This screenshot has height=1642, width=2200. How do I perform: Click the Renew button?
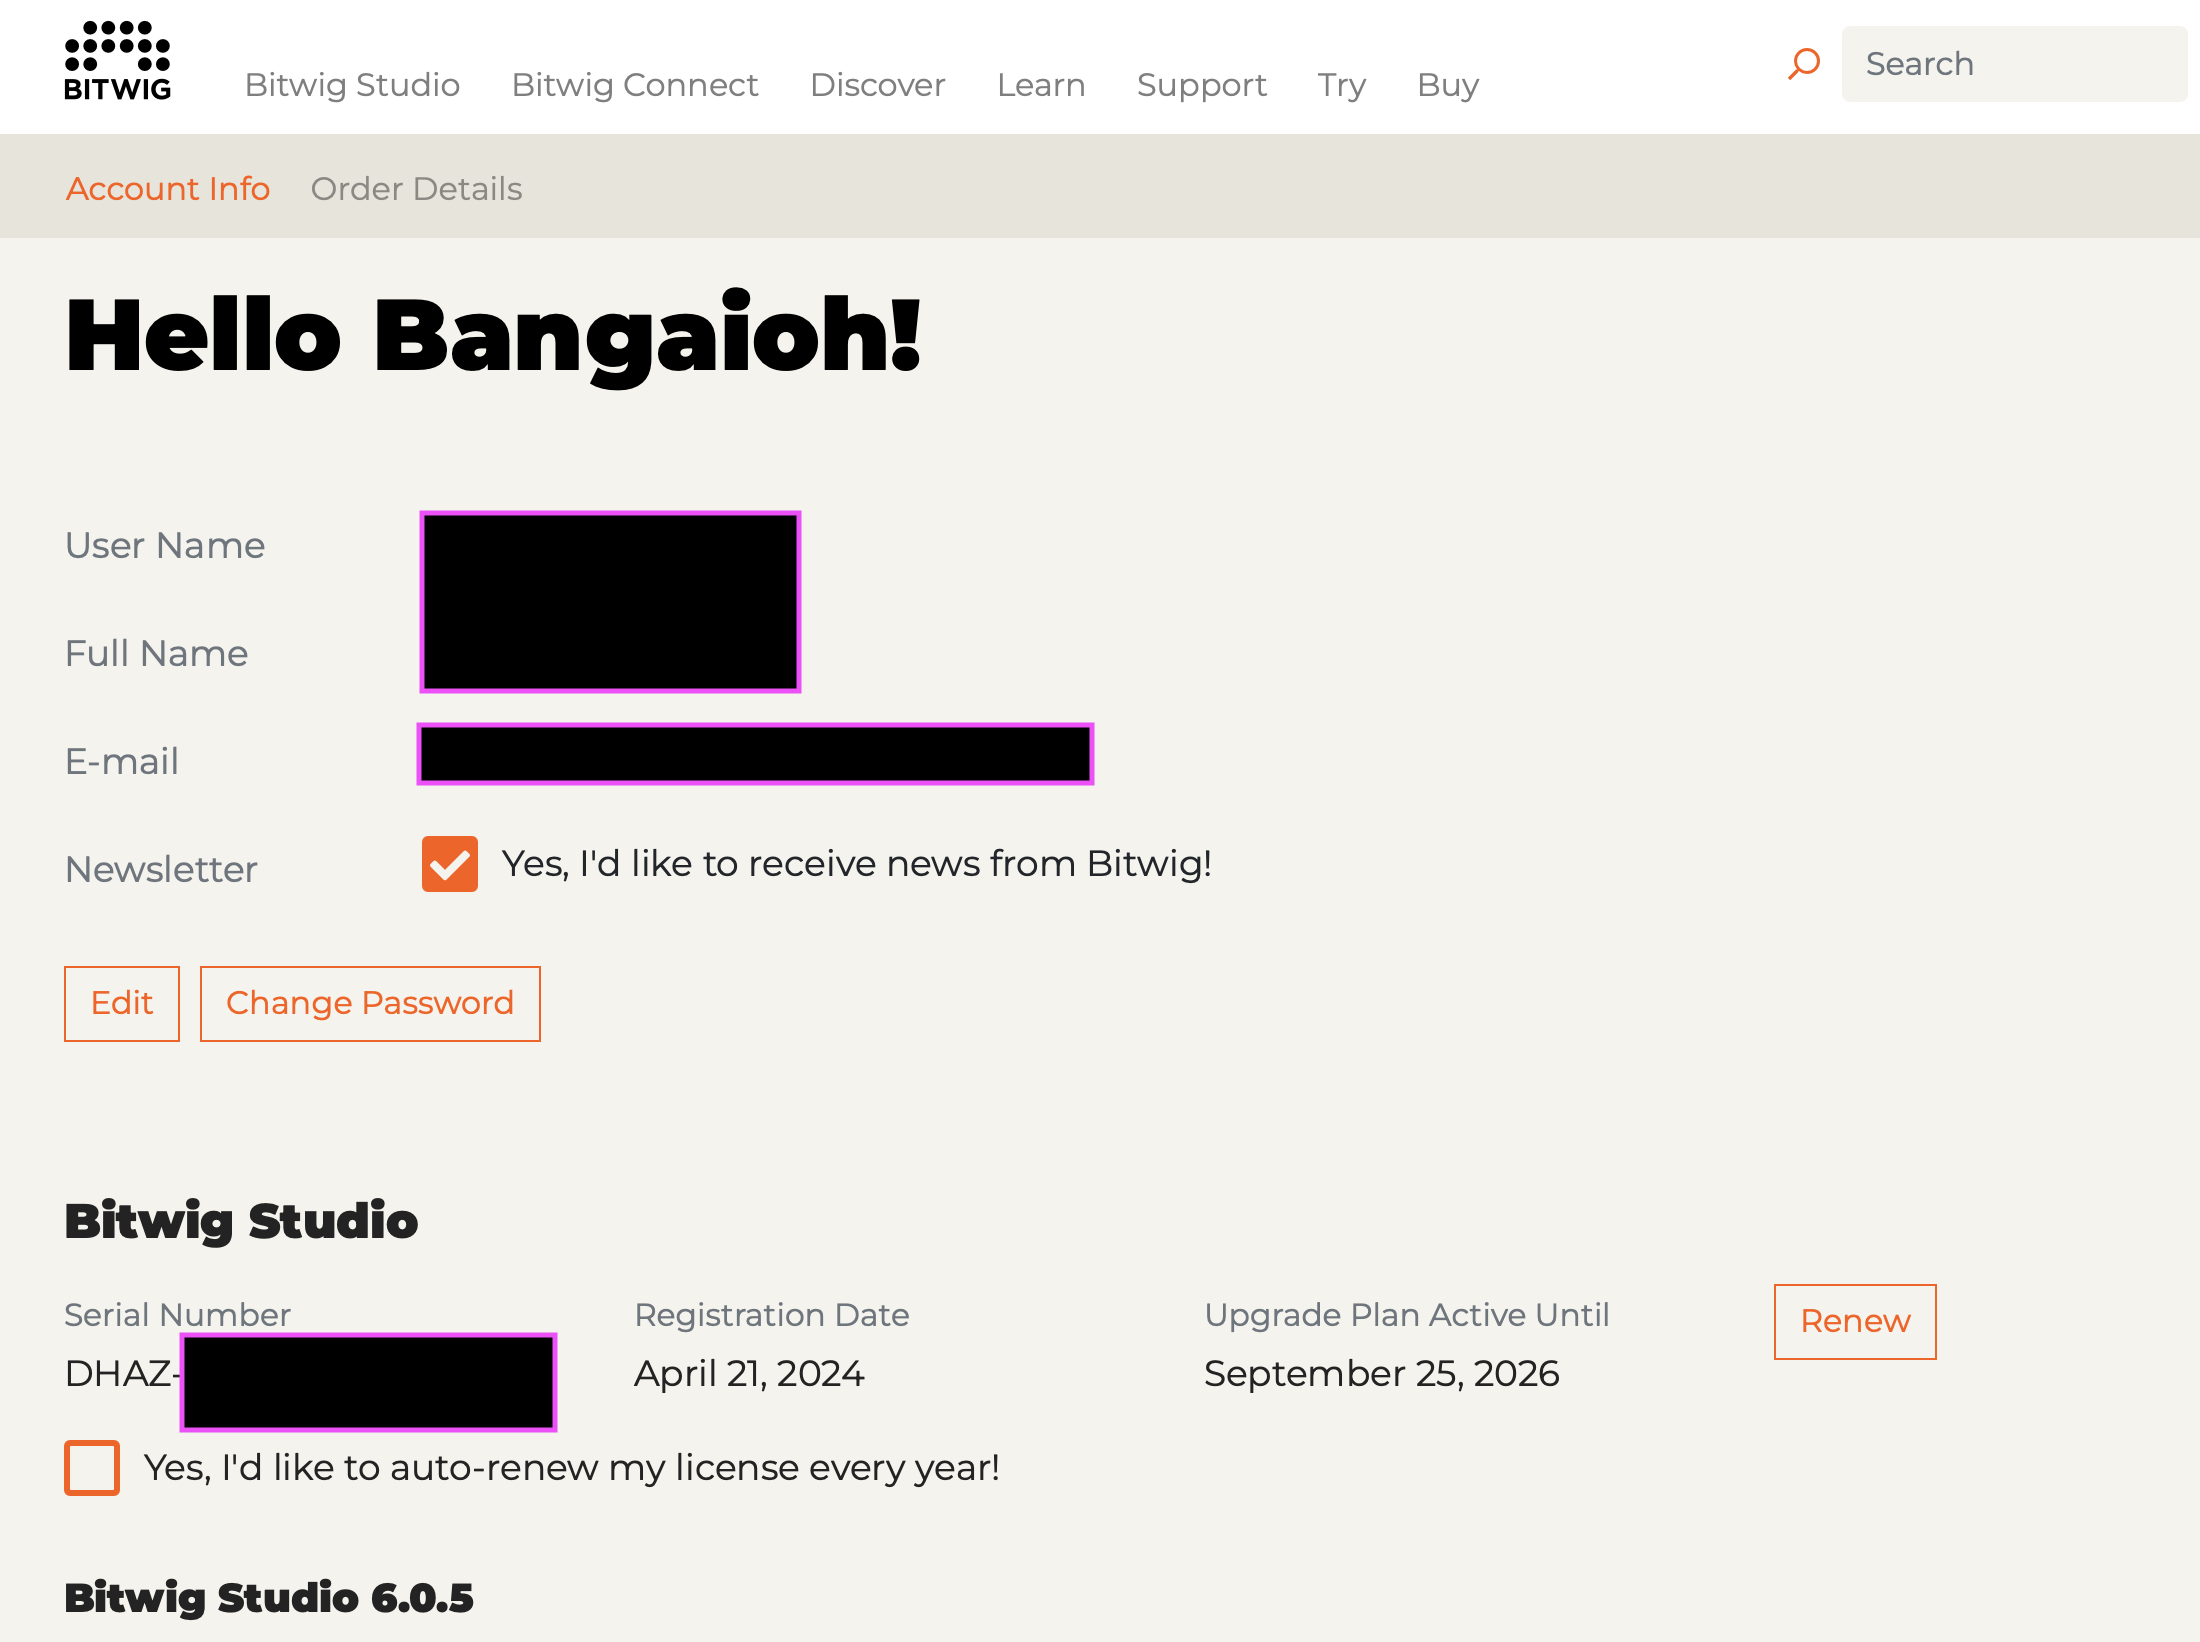point(1855,1321)
